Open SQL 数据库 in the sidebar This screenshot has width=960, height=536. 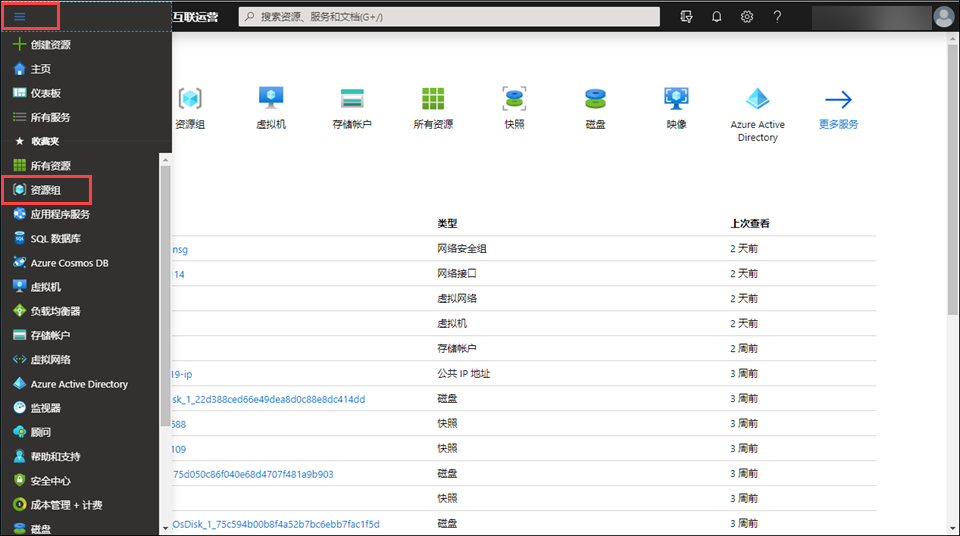tap(55, 239)
